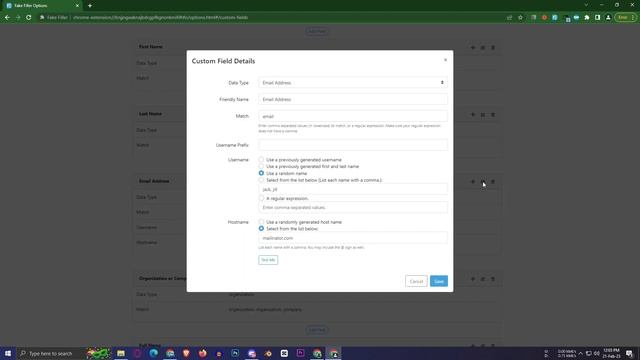Share this page icon in address bar
The height and width of the screenshot is (360, 640).
(509, 18)
